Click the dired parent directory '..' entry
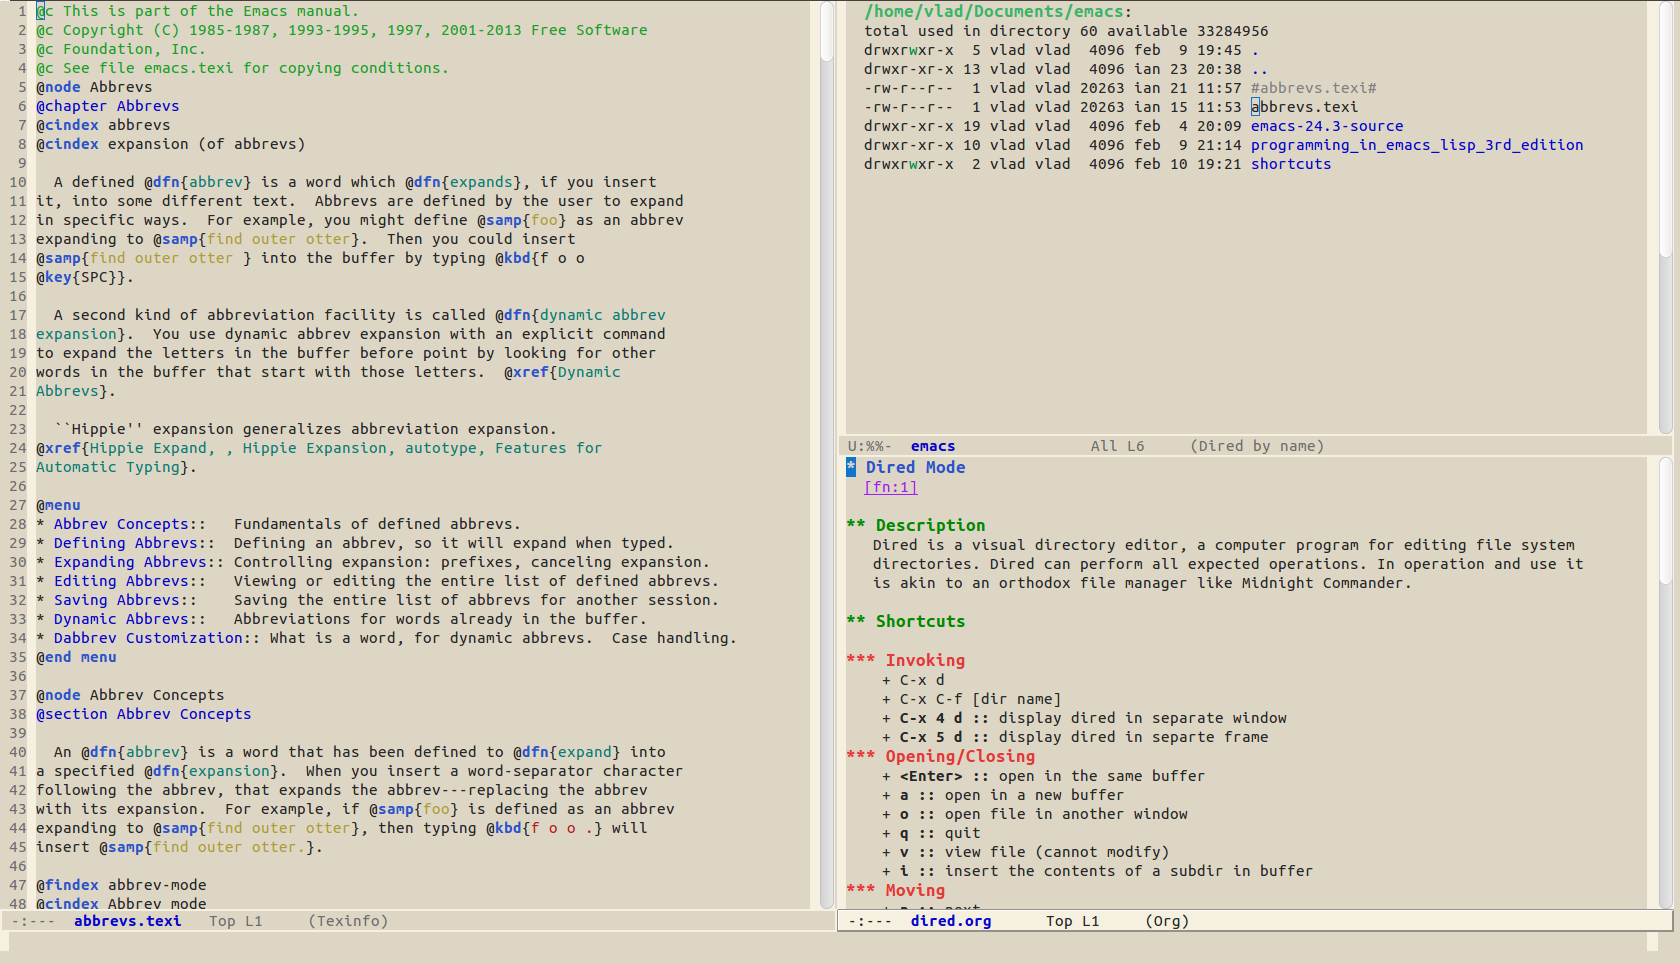 click(1259, 69)
